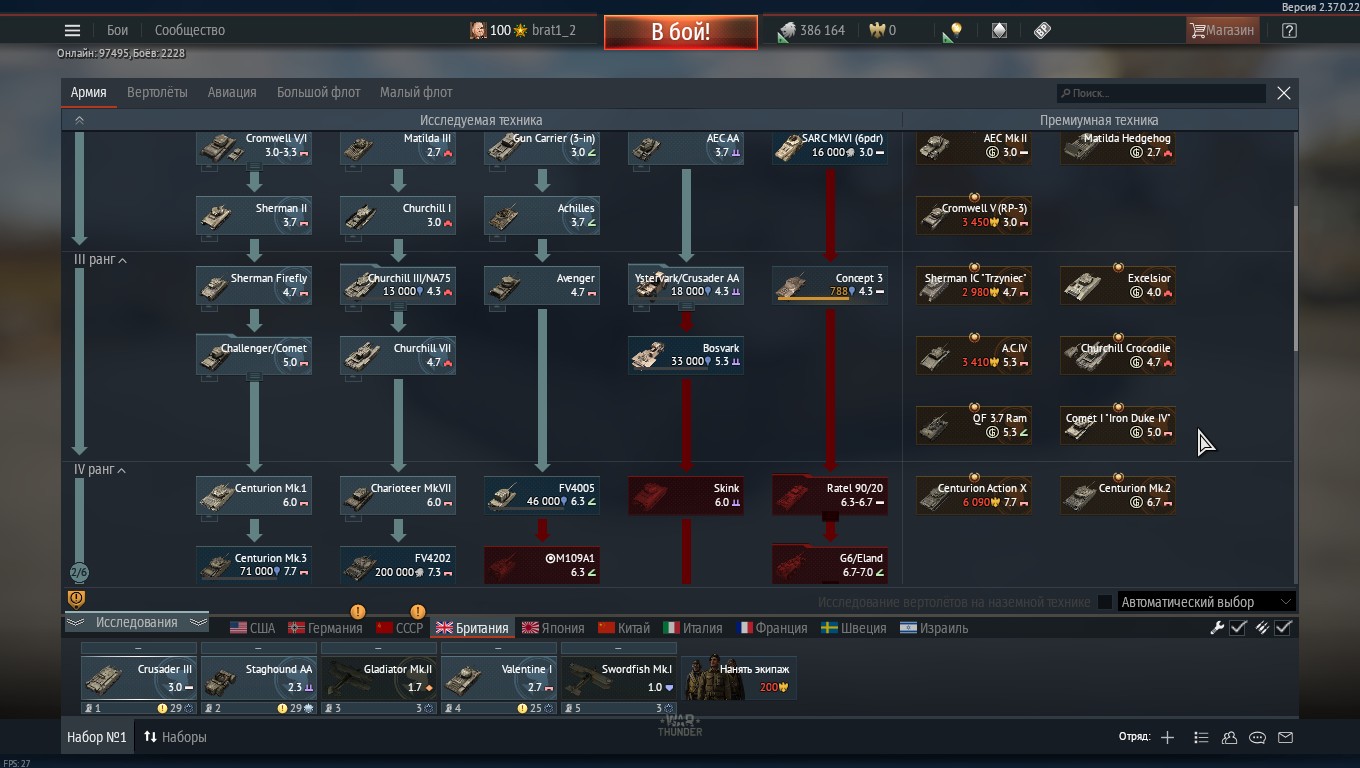The width and height of the screenshot is (1360, 768).
Task: Click the right chevron beside Исследования
Action: click(x=198, y=622)
